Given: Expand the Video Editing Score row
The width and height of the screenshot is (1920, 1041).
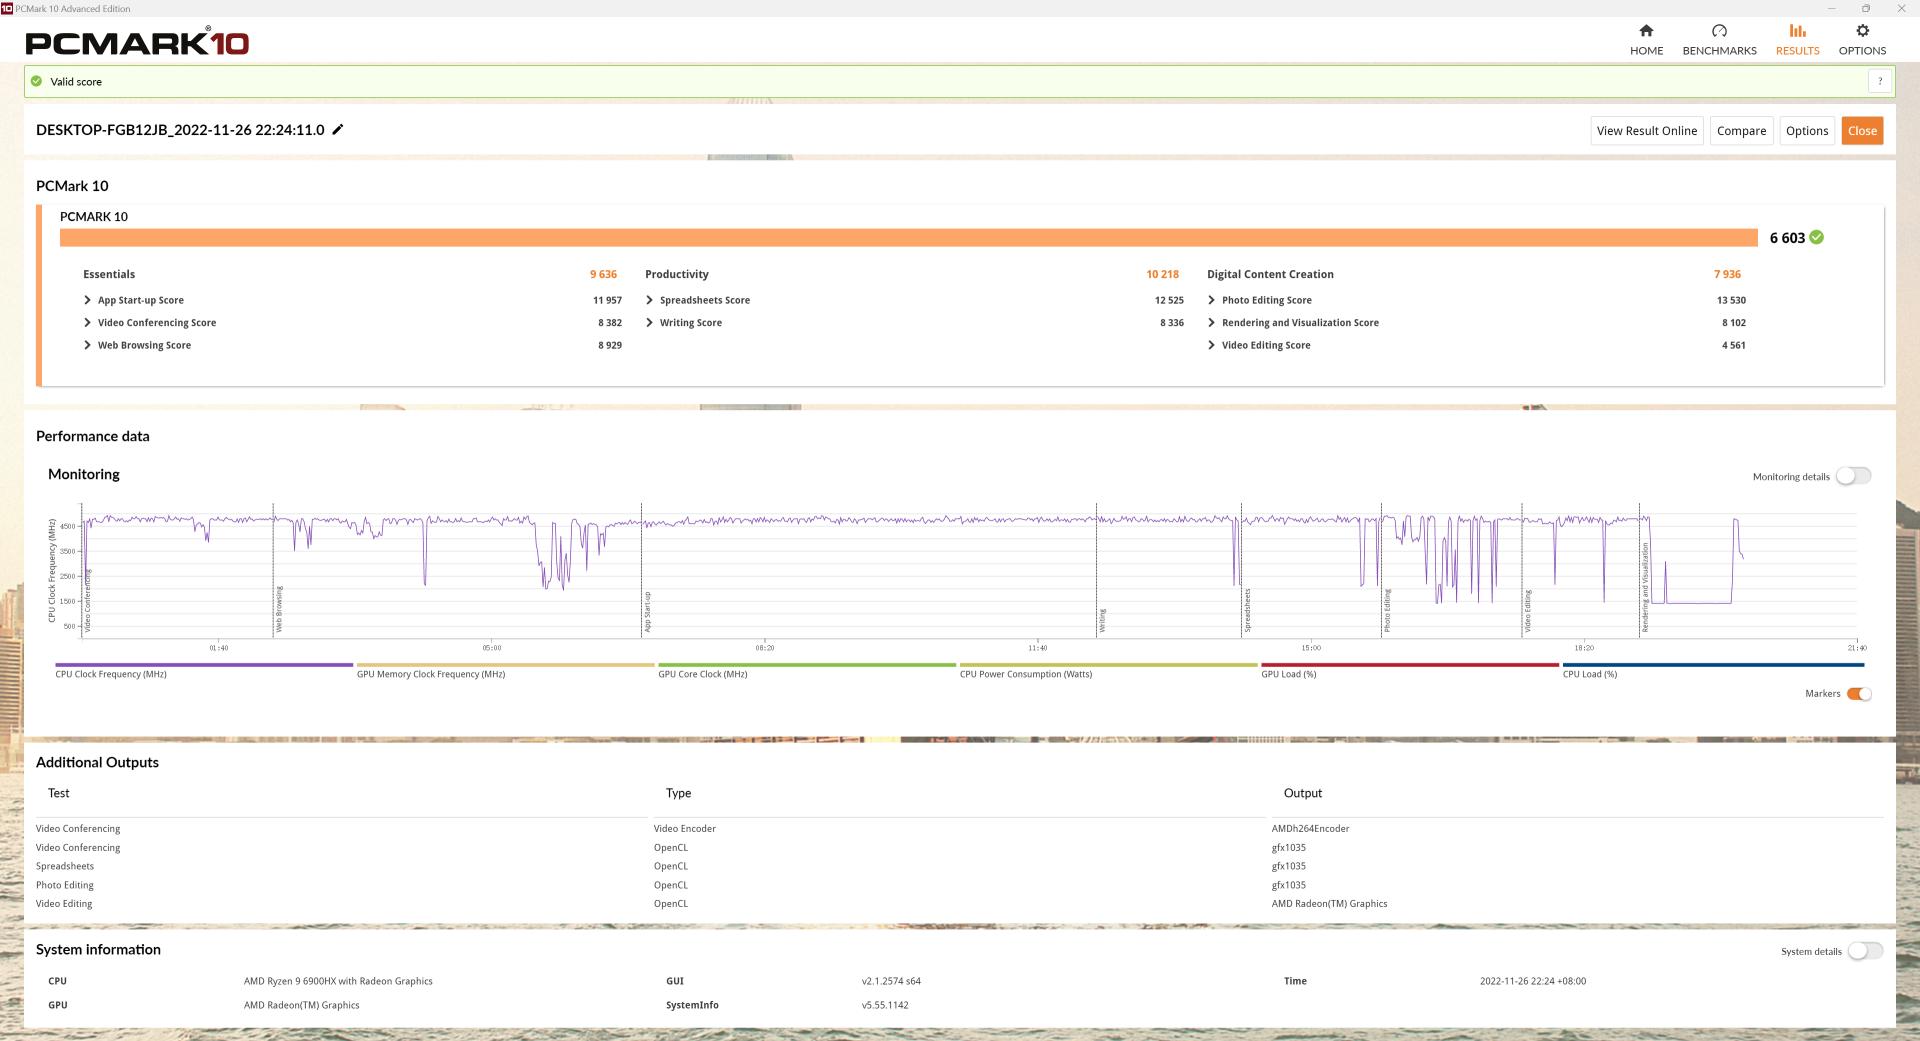Looking at the screenshot, I should click(1212, 345).
